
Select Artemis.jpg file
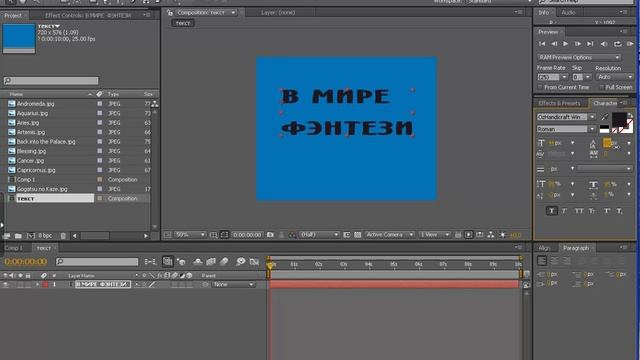(x=31, y=132)
